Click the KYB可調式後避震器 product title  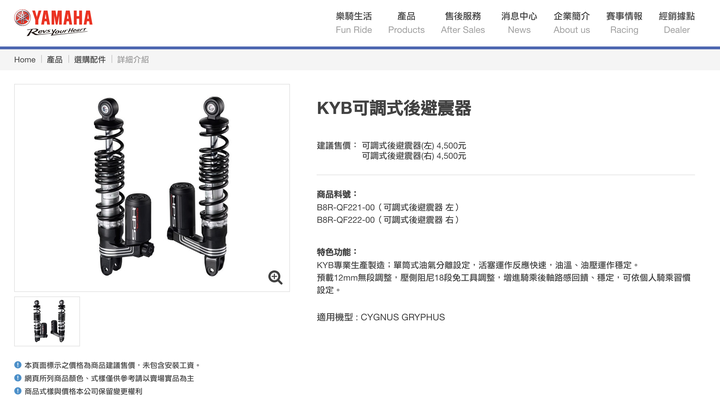pos(394,108)
